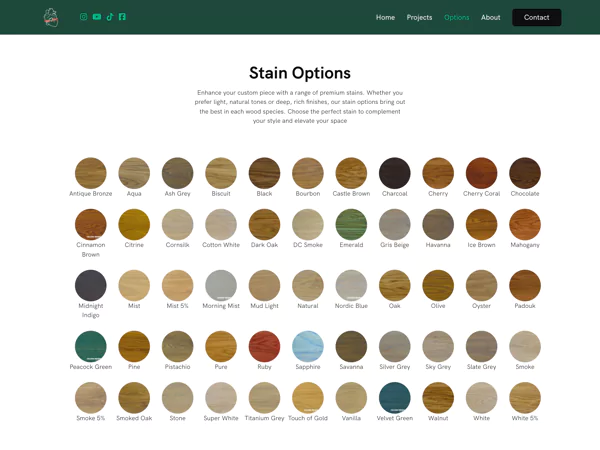This screenshot has height=450, width=600.
Task: Pick the Olive stain swatch
Action: [438, 285]
